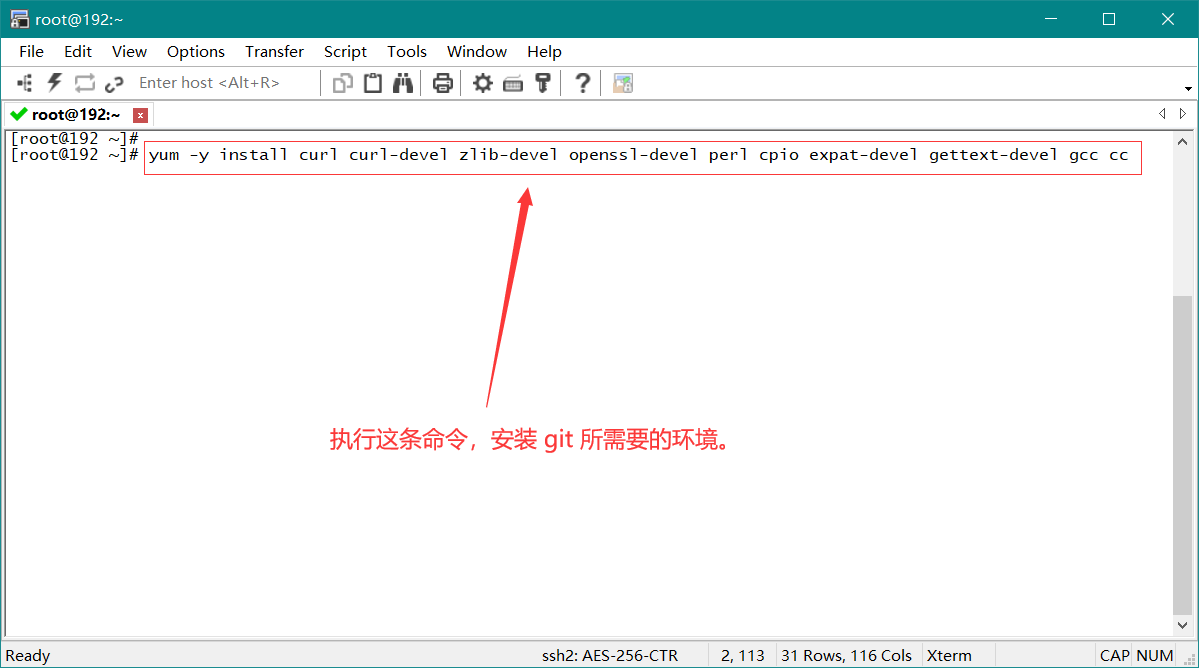Open the Session Manager toolbar icon
The width and height of the screenshot is (1199, 668).
pyautogui.click(x=25, y=83)
